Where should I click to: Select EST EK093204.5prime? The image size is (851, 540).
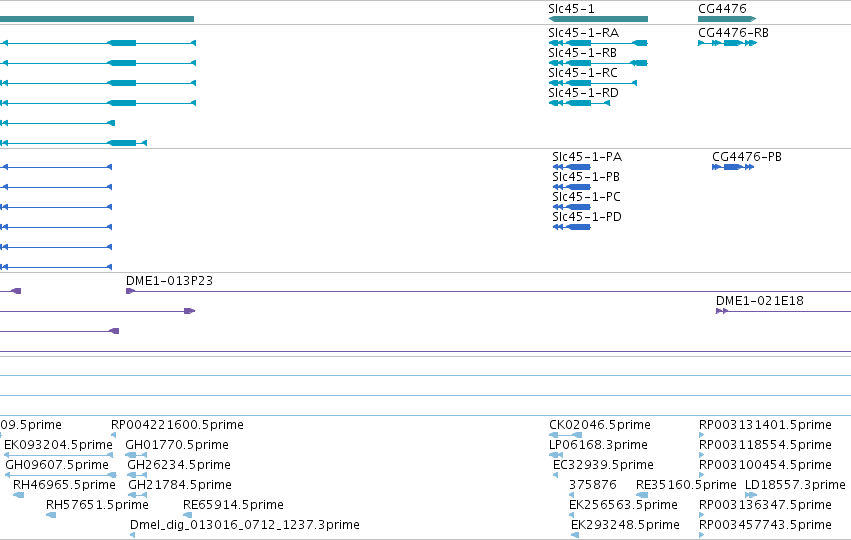click(58, 445)
